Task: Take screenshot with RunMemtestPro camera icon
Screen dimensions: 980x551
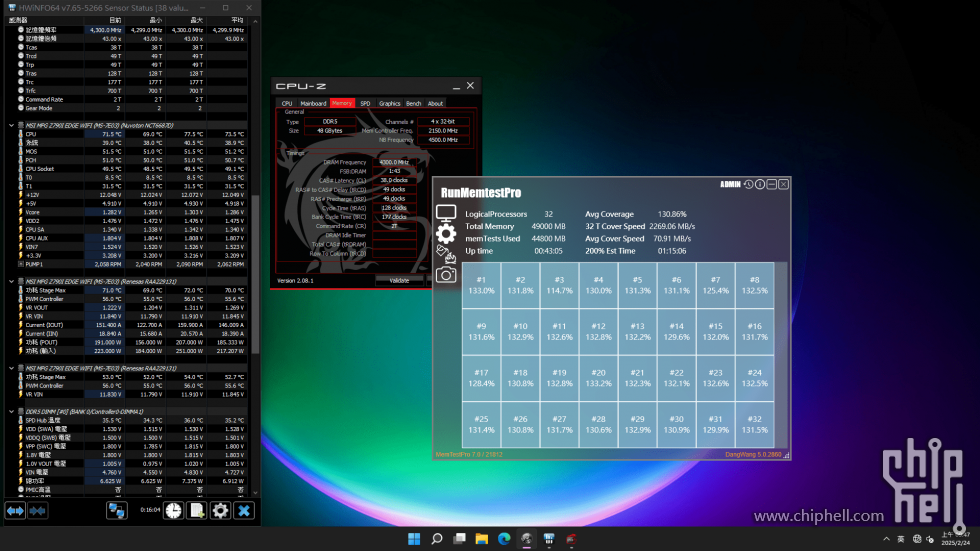Action: [446, 274]
